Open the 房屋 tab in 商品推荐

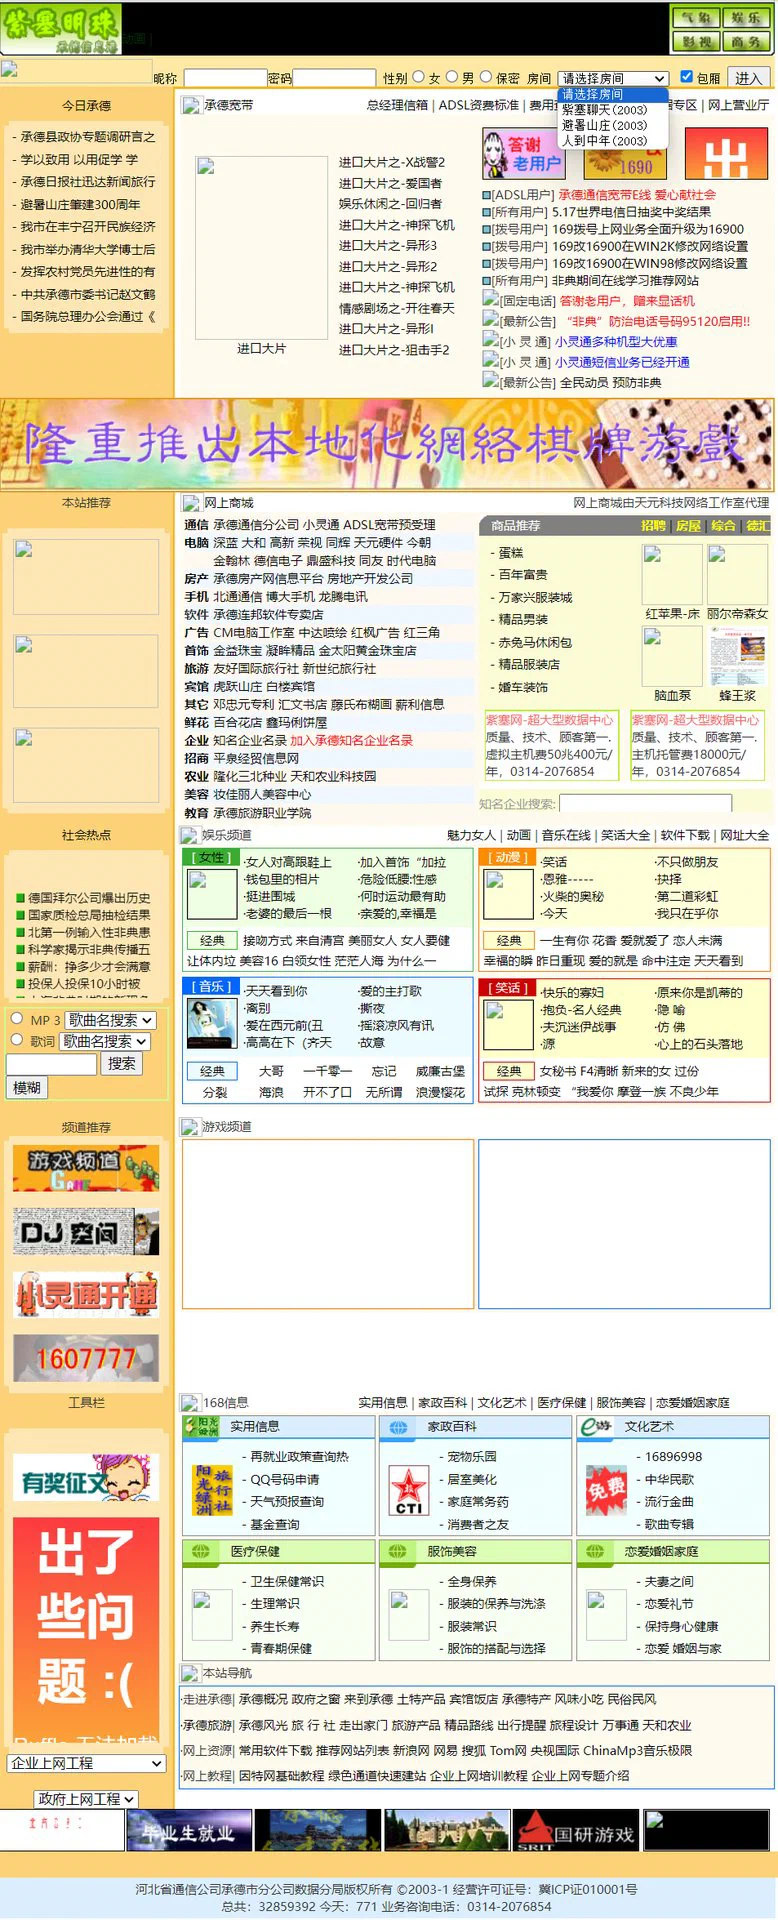pos(688,525)
